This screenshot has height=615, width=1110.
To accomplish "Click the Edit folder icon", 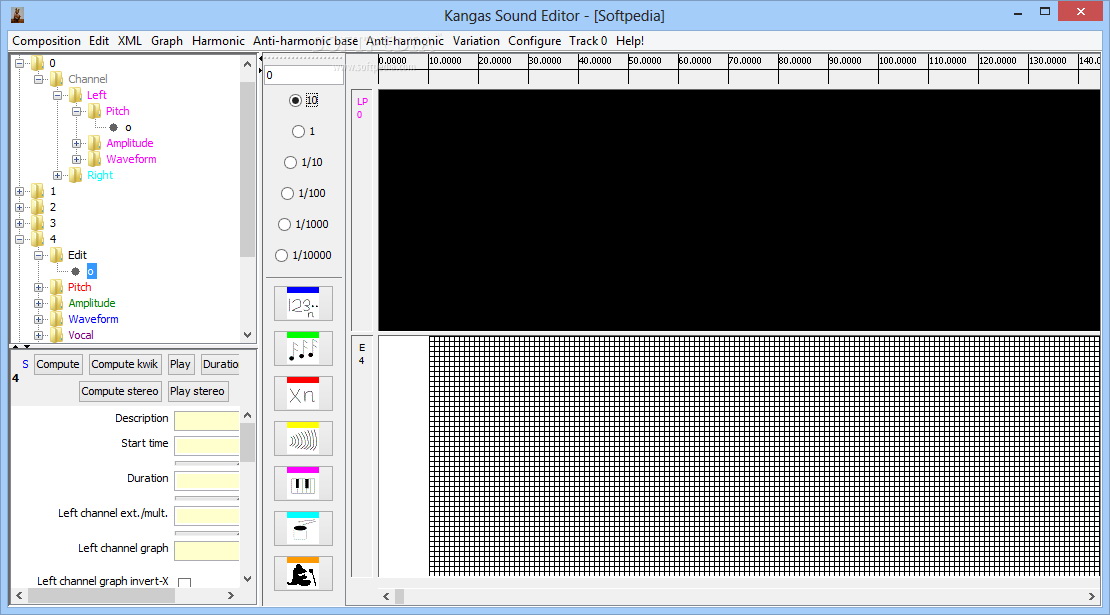I will coord(57,255).
